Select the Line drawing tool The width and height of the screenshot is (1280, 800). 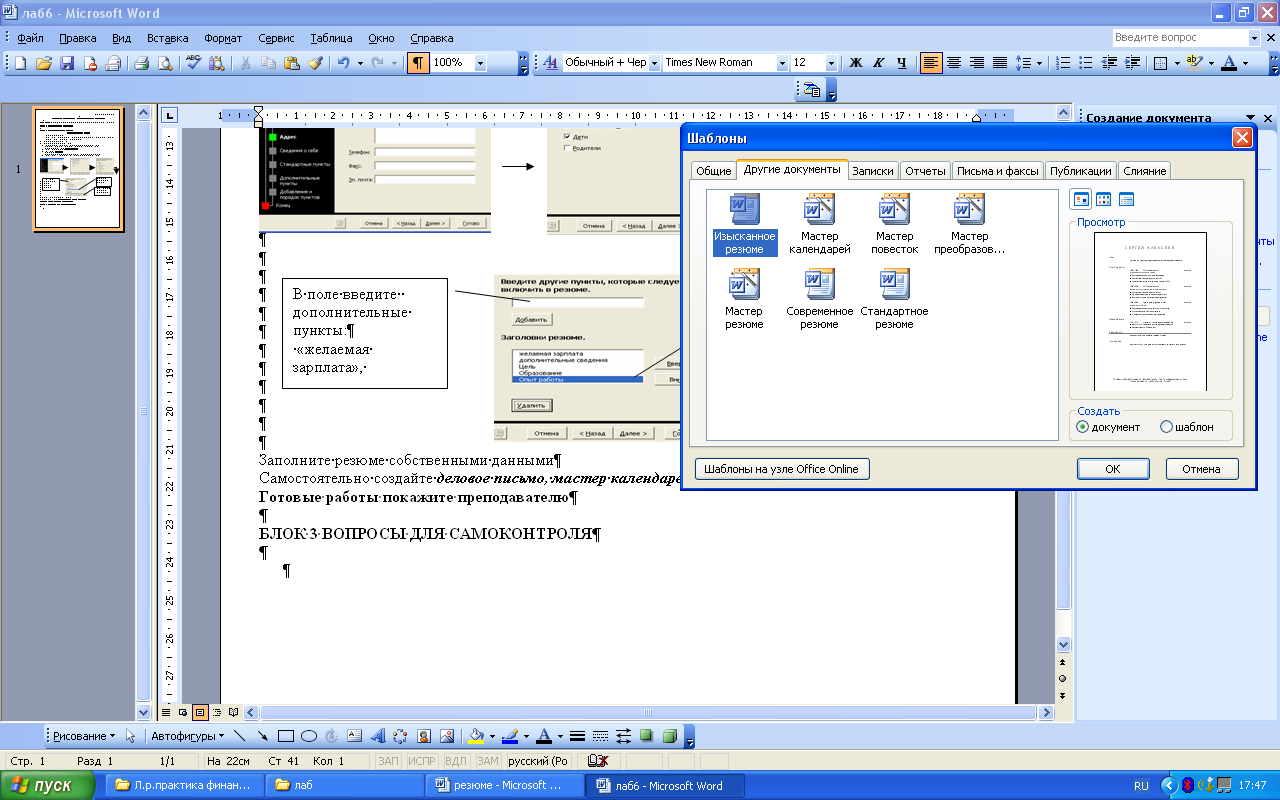239,736
